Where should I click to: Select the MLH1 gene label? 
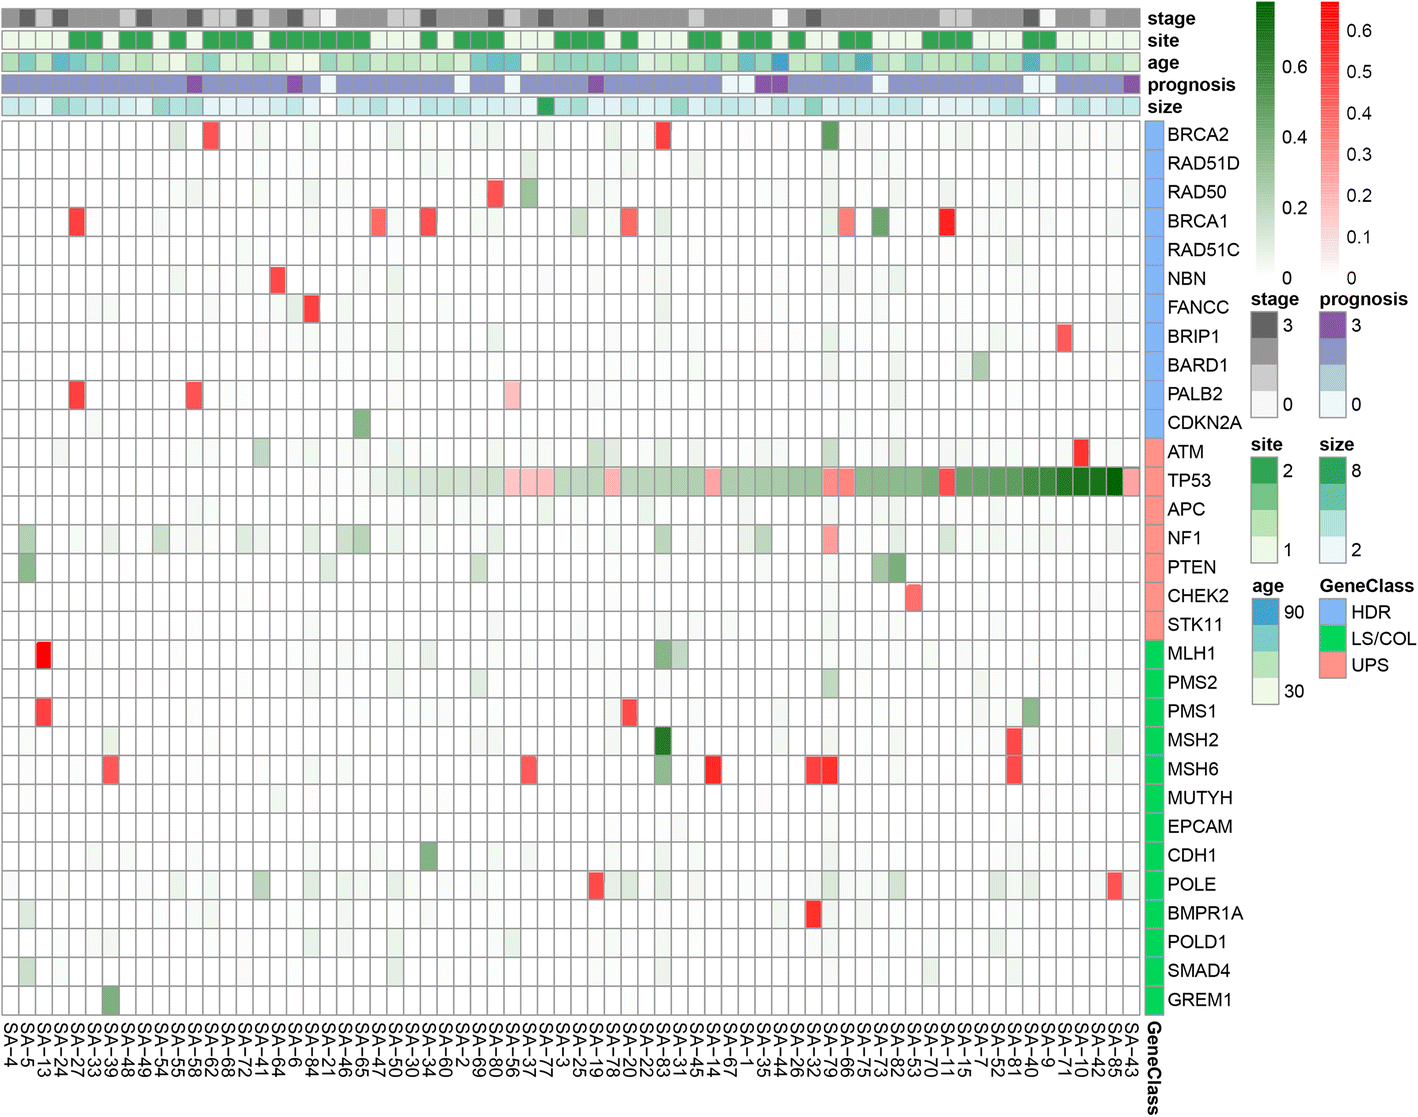pyautogui.click(x=1191, y=654)
